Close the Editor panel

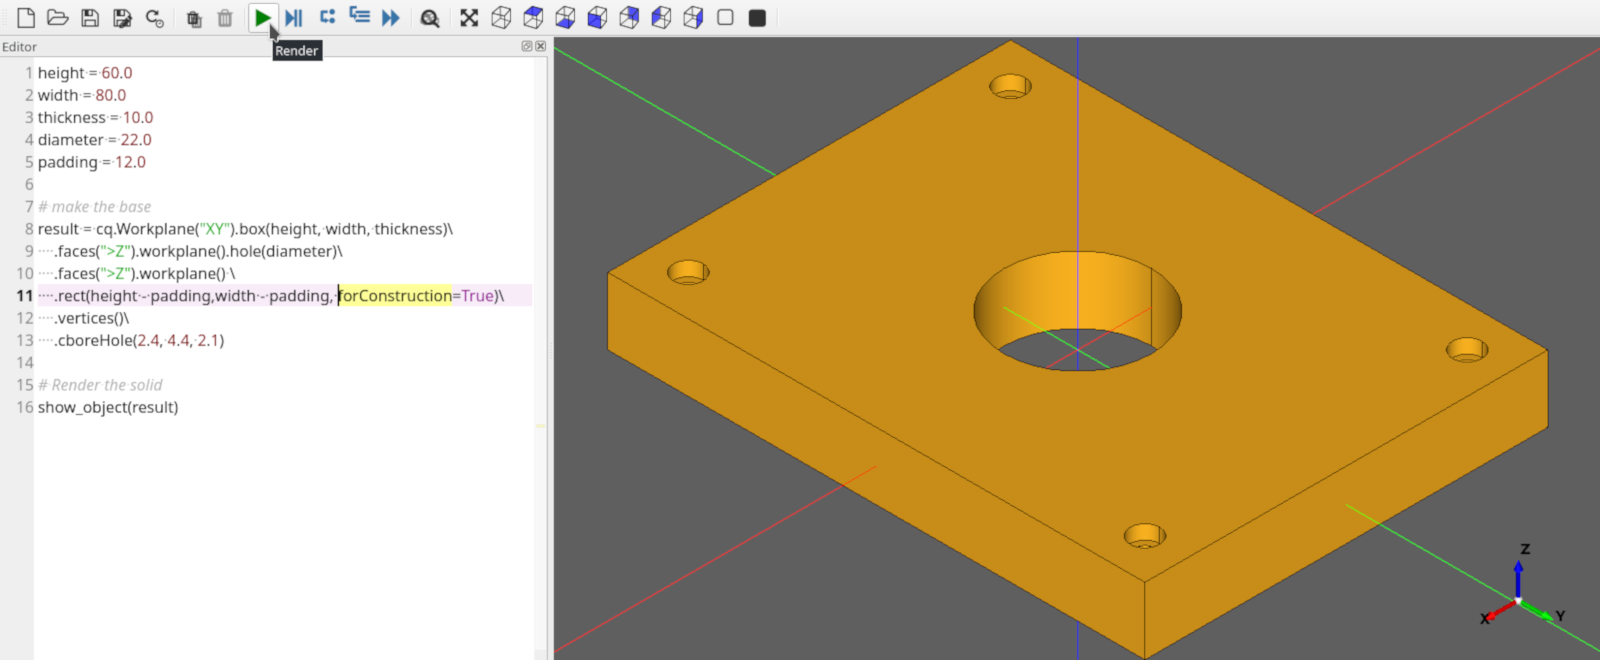tap(541, 46)
